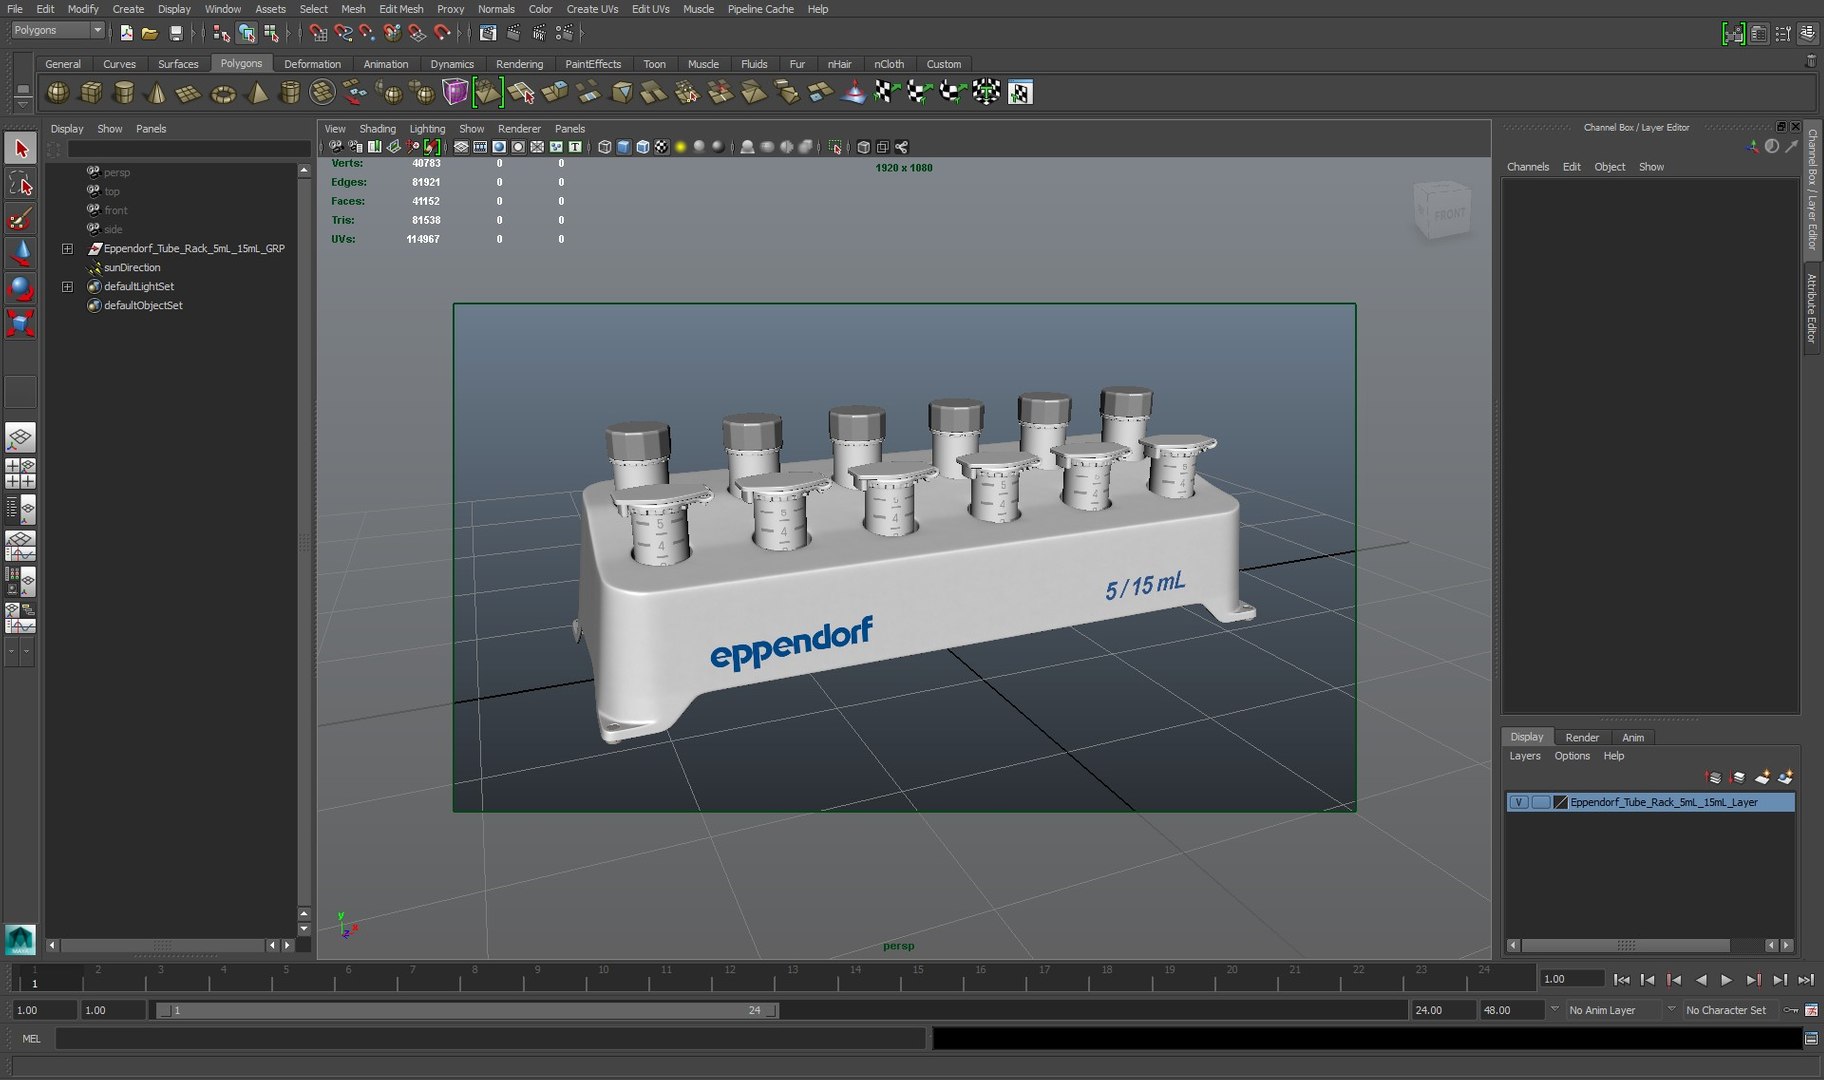Screen dimensions: 1824x1080
Task: Create a polygon cube from shelf
Action: pos(91,92)
